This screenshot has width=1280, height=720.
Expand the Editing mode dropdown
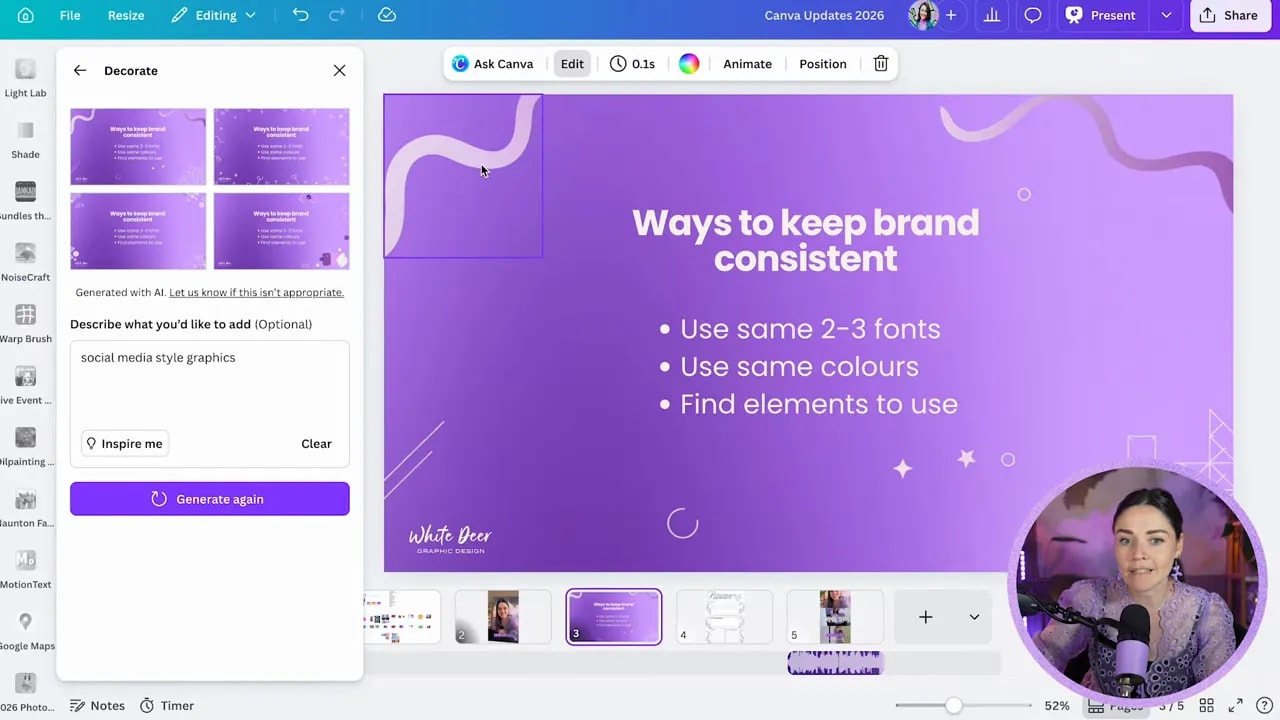(x=213, y=15)
